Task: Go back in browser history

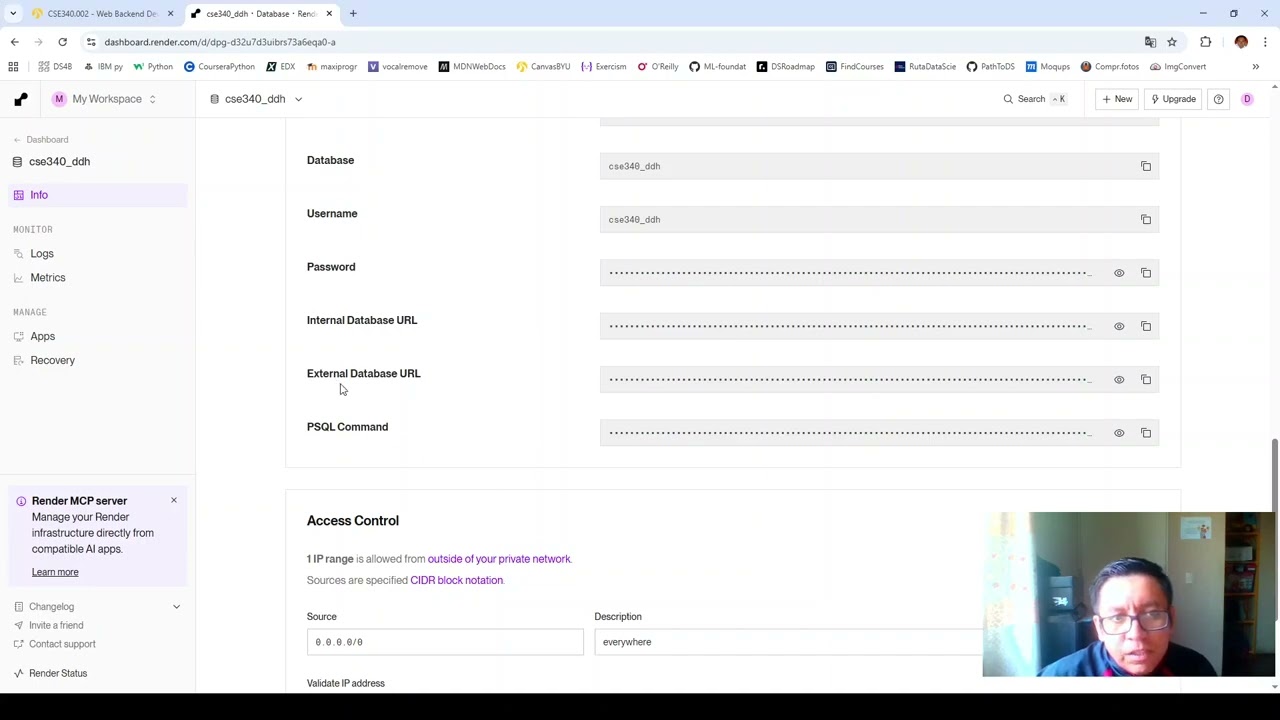Action: (15, 42)
